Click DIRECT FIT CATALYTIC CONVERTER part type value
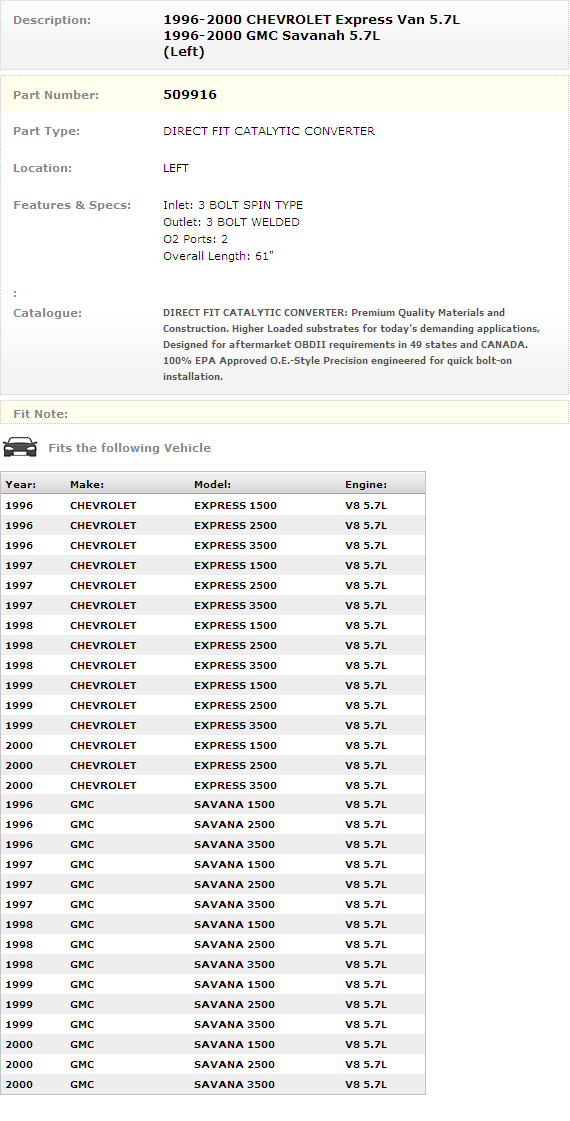 click(269, 131)
